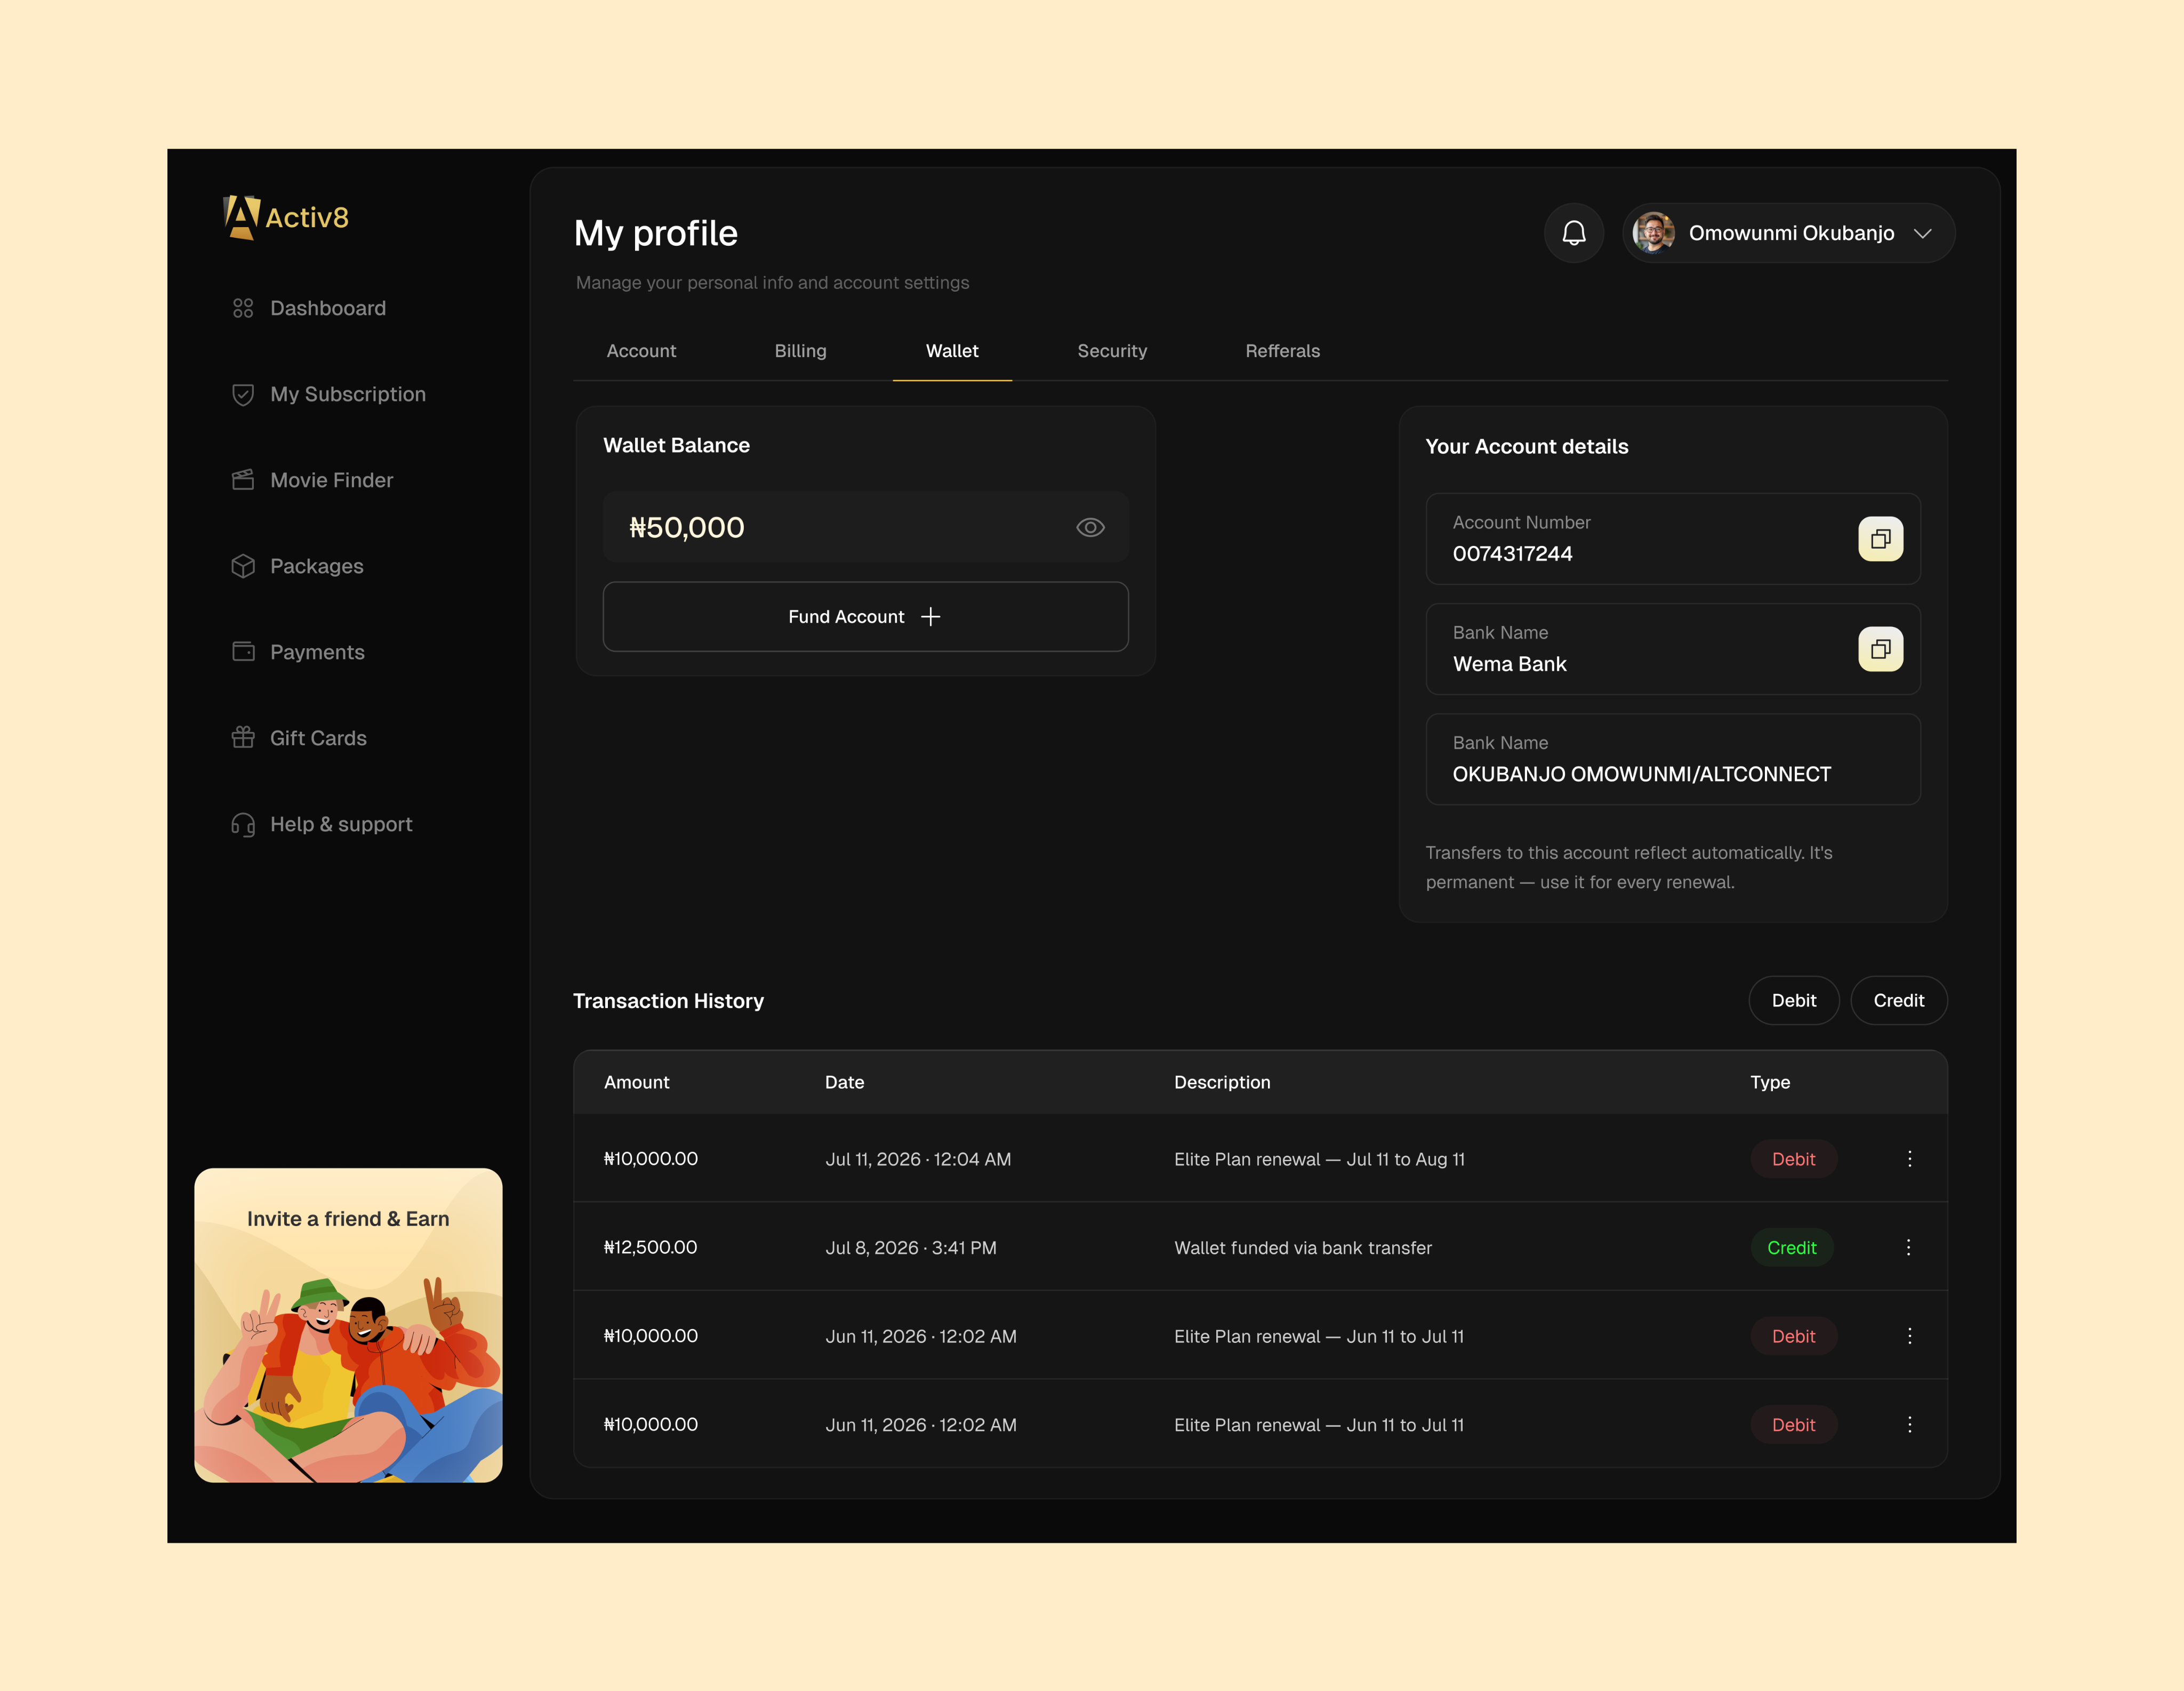This screenshot has width=2184, height=1691.
Task: Click Wallet funded via bank transfer description
Action: click(x=1302, y=1248)
